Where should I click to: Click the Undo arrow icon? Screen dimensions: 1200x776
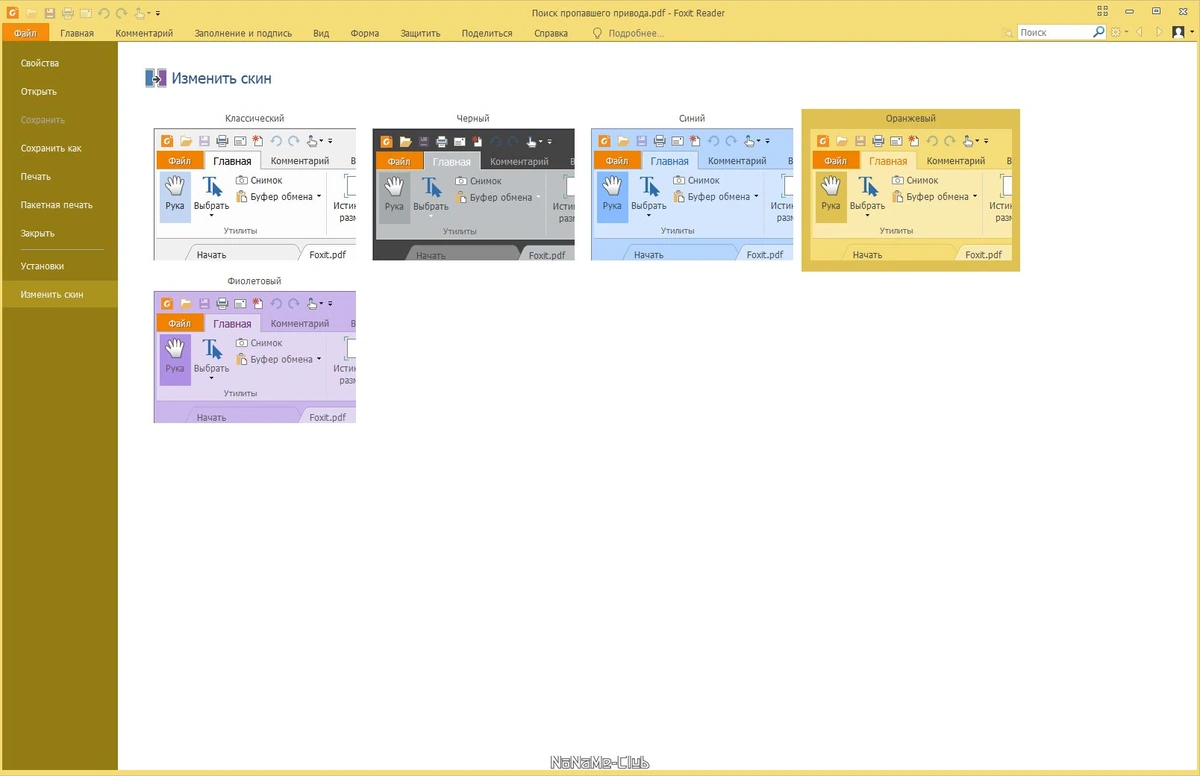104,13
